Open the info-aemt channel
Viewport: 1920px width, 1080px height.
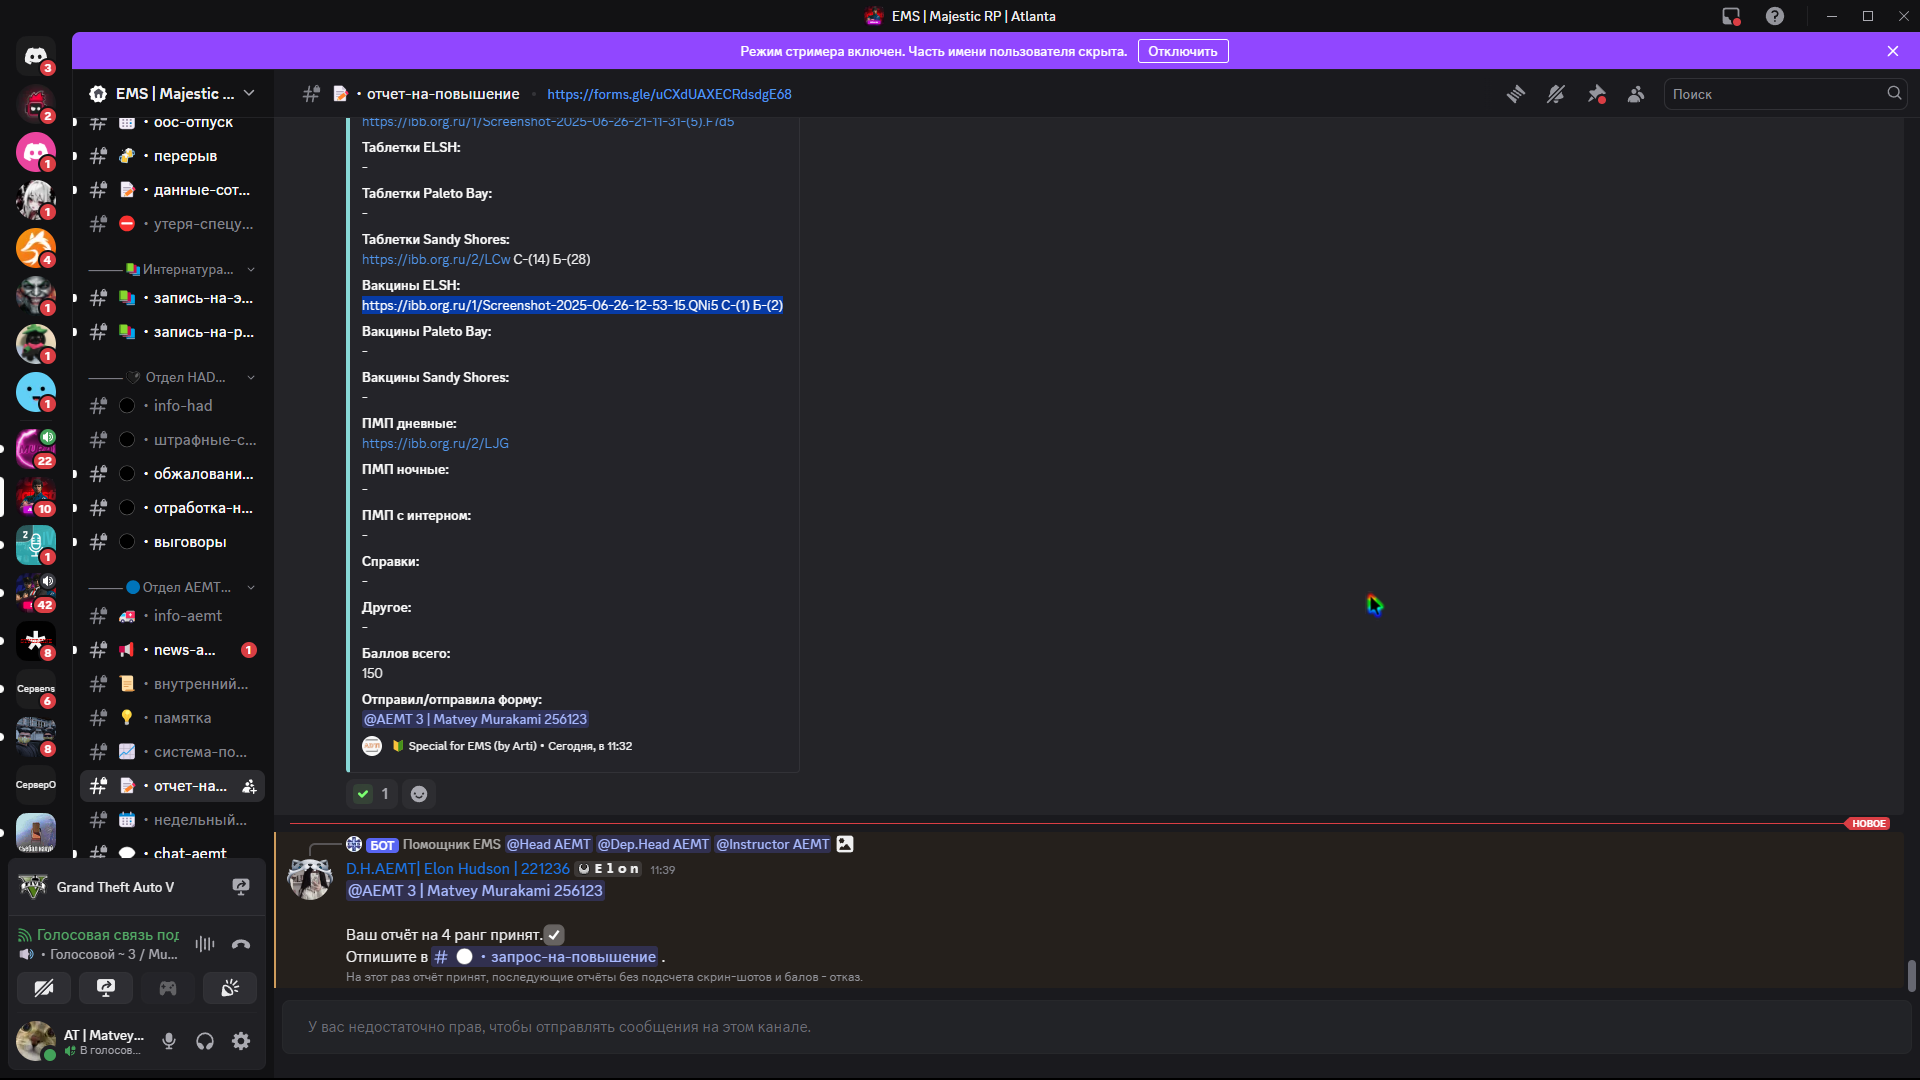click(x=172, y=616)
